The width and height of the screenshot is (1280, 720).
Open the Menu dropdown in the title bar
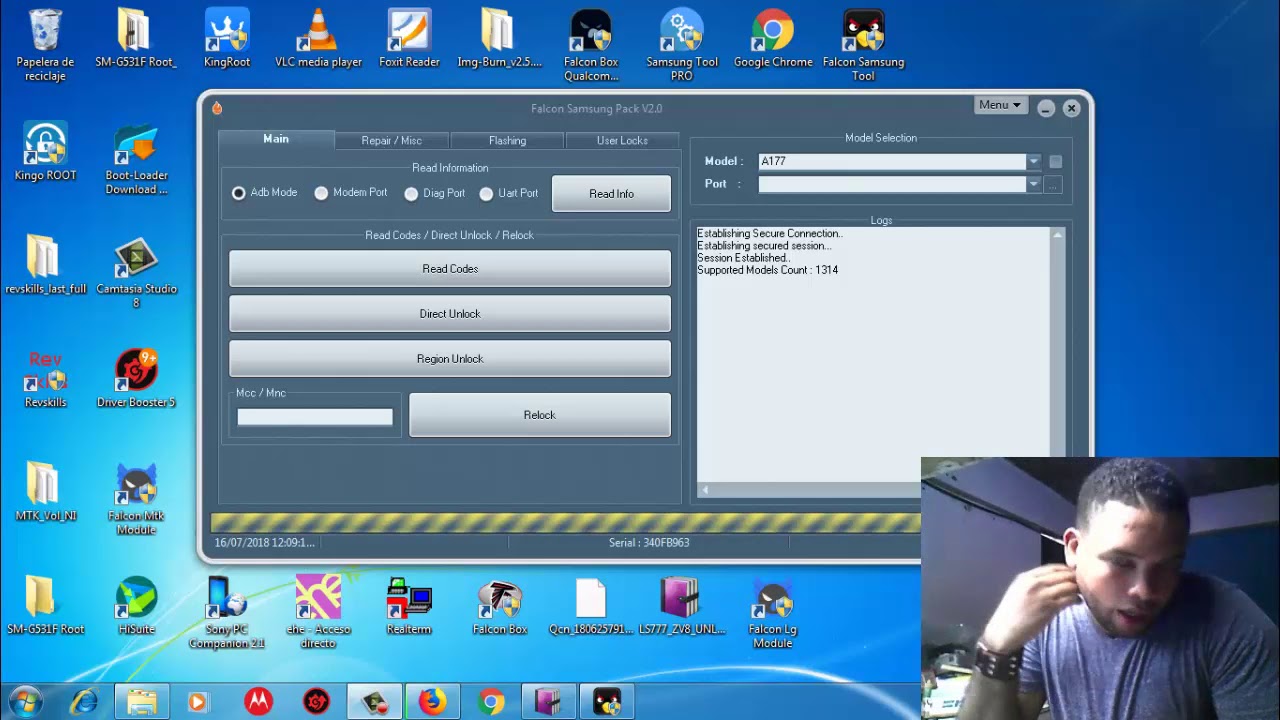1000,105
